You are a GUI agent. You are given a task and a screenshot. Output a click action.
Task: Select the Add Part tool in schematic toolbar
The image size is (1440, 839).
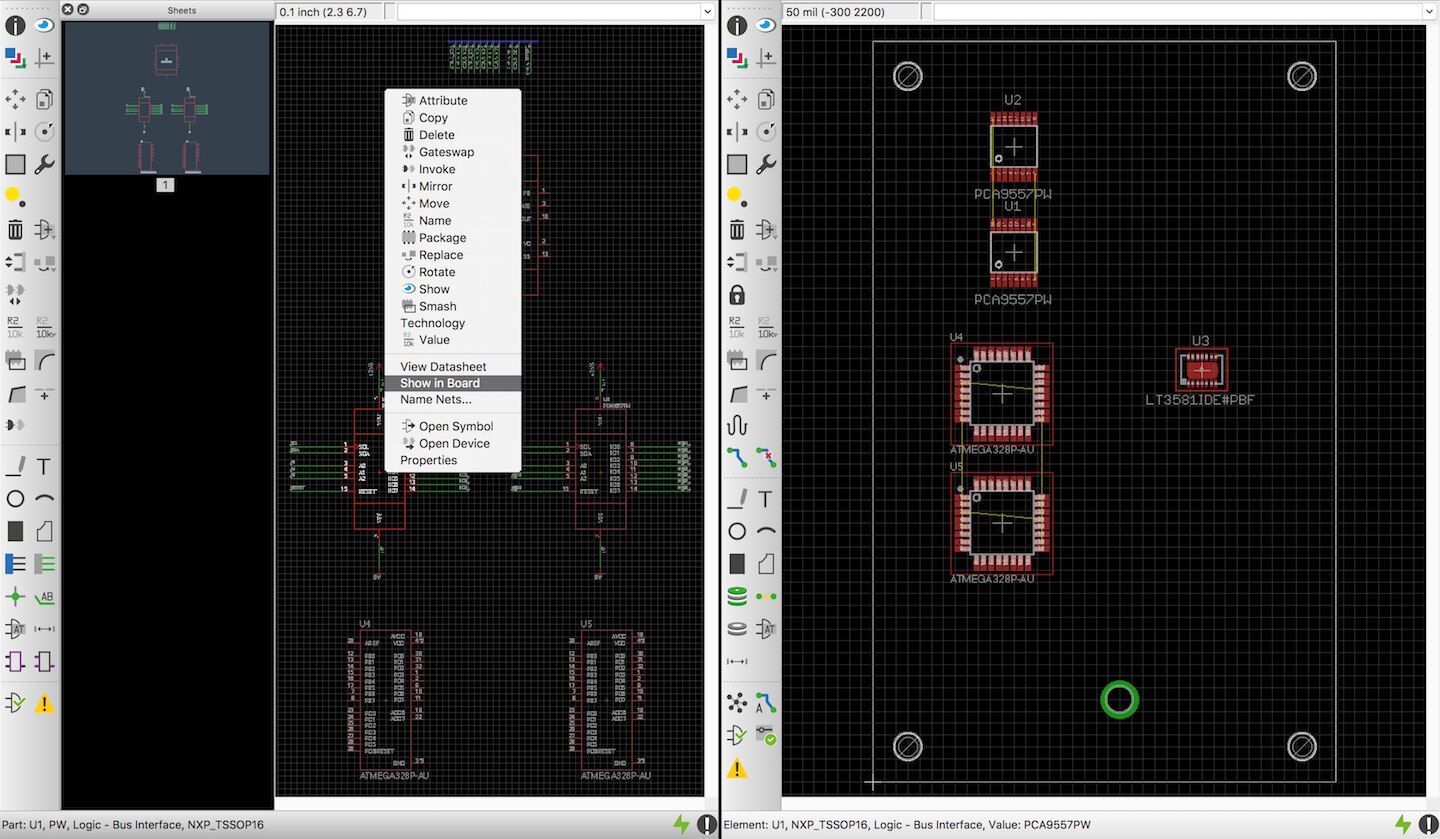point(44,230)
